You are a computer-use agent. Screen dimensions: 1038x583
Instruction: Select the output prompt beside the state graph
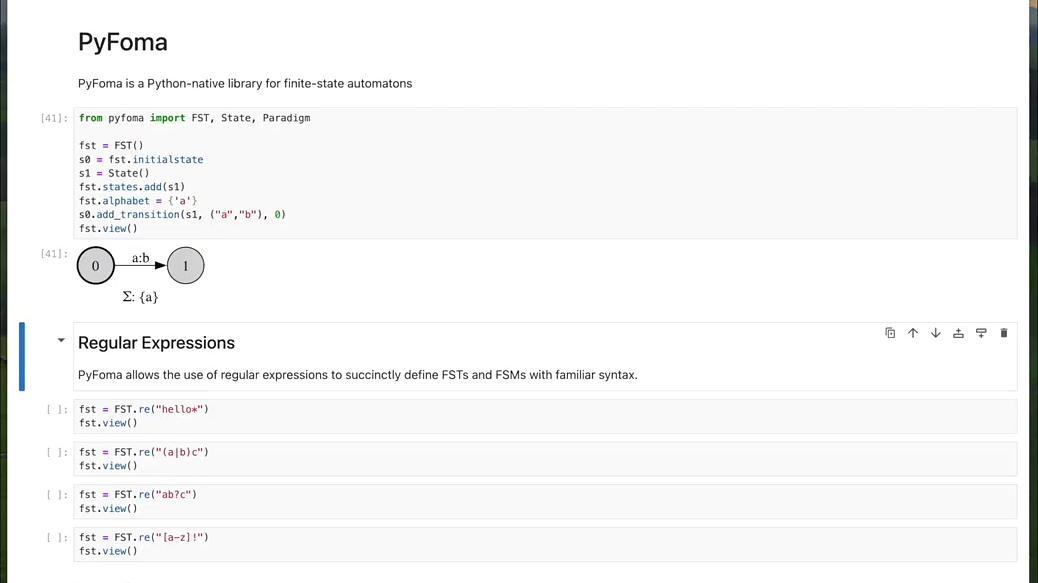54,253
